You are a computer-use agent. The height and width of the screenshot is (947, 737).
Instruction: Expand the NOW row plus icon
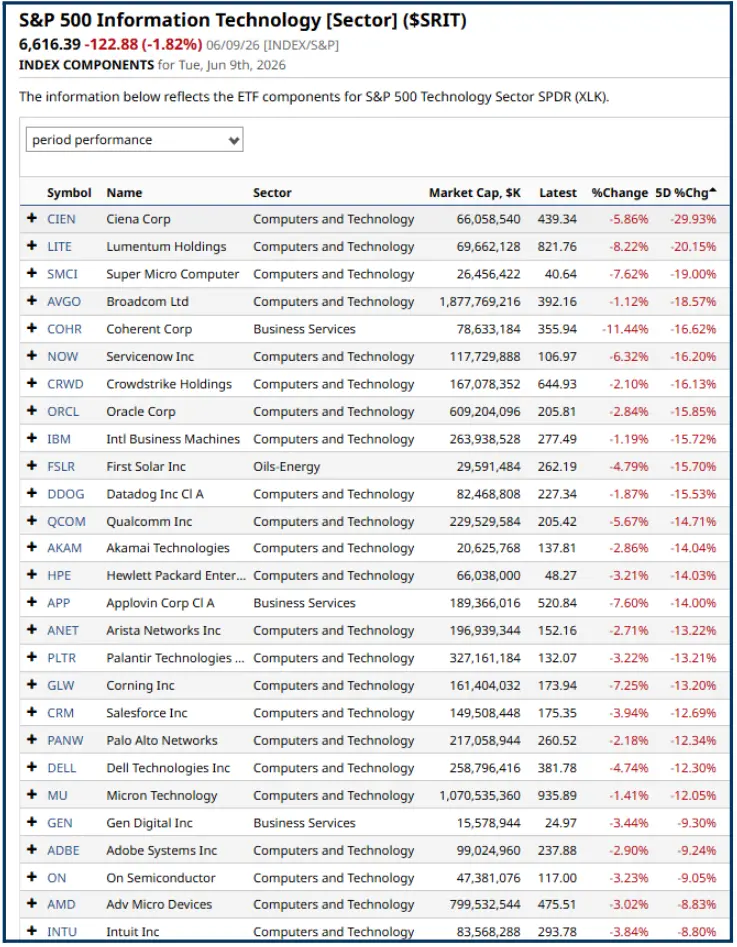[x=32, y=355]
